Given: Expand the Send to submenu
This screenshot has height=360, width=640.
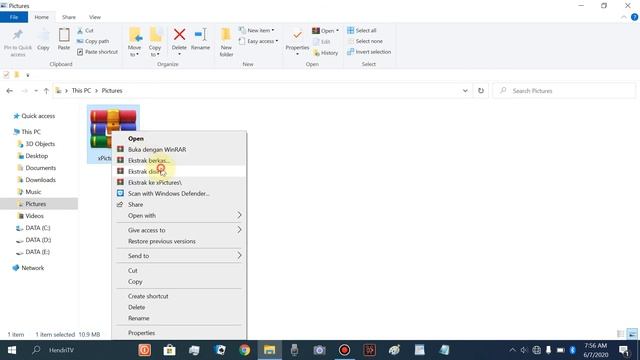Looking at the screenshot, I should pos(179,256).
